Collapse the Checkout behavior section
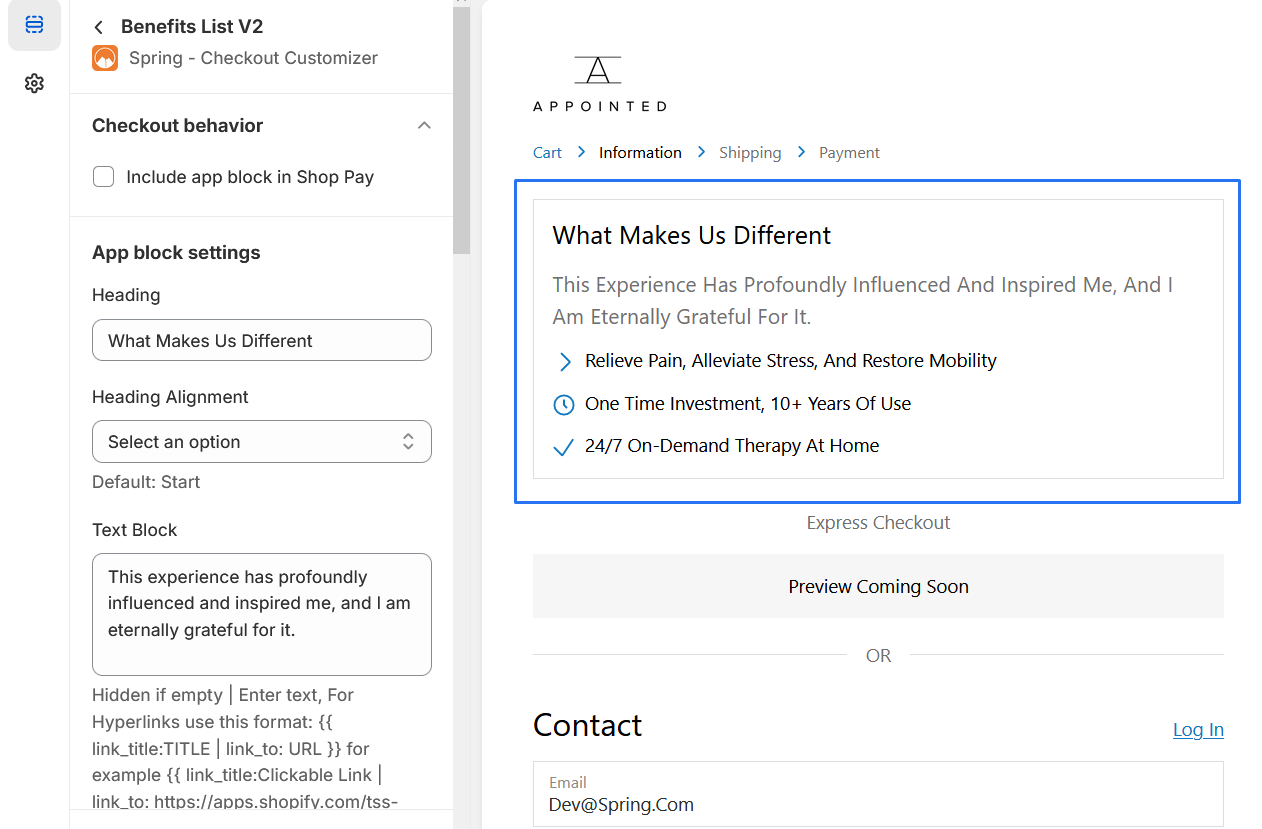This screenshot has width=1262, height=829. 424,125
